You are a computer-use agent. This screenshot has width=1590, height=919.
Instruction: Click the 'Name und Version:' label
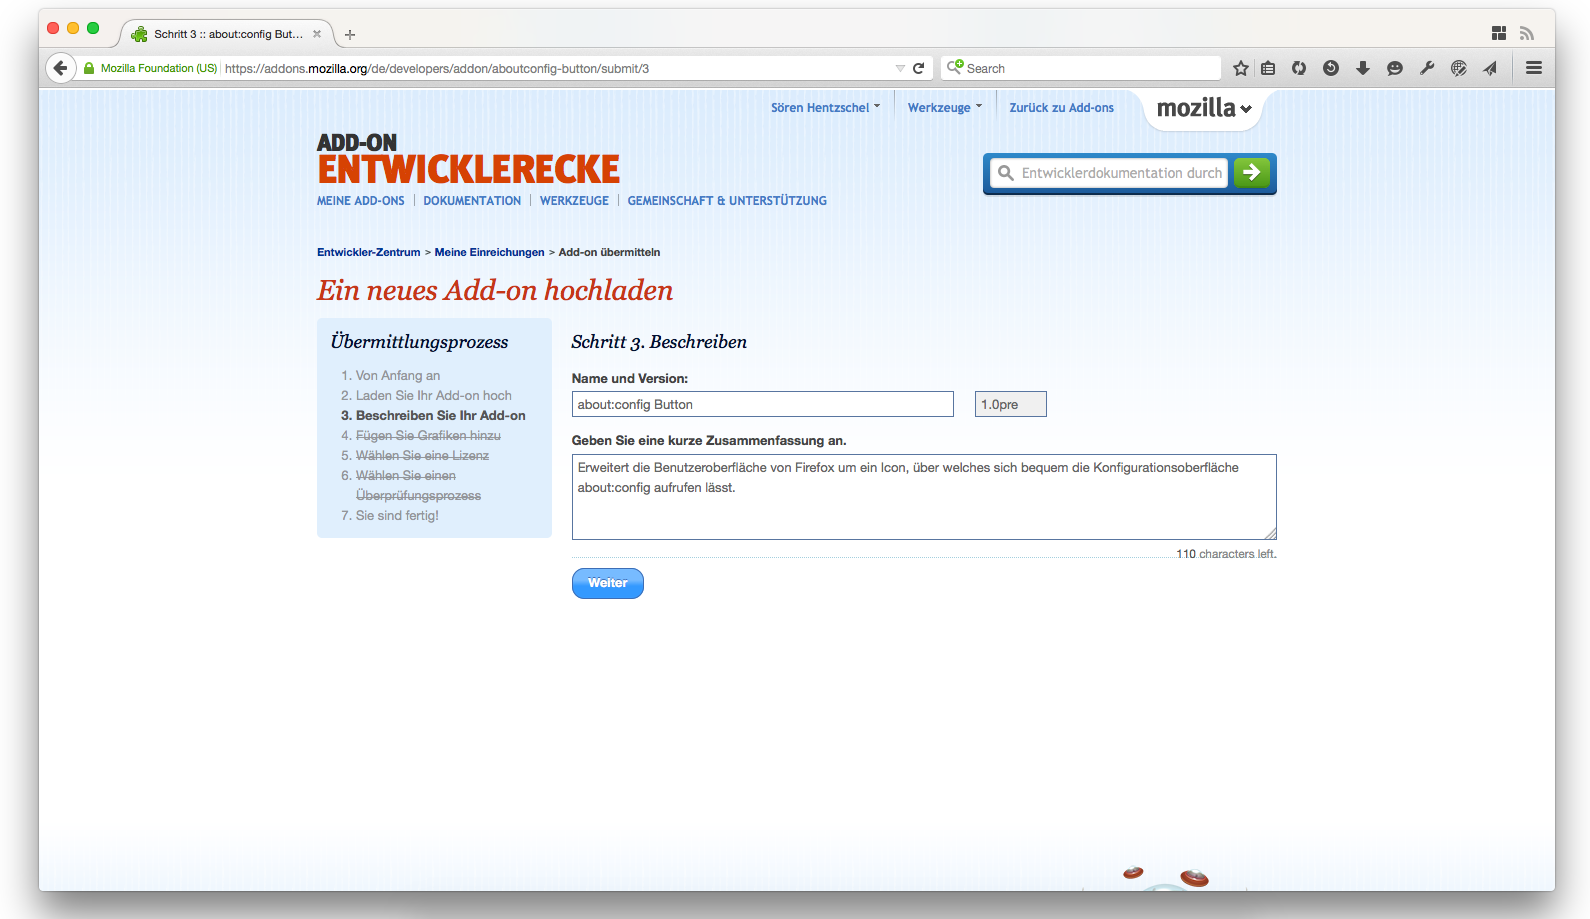[630, 379]
